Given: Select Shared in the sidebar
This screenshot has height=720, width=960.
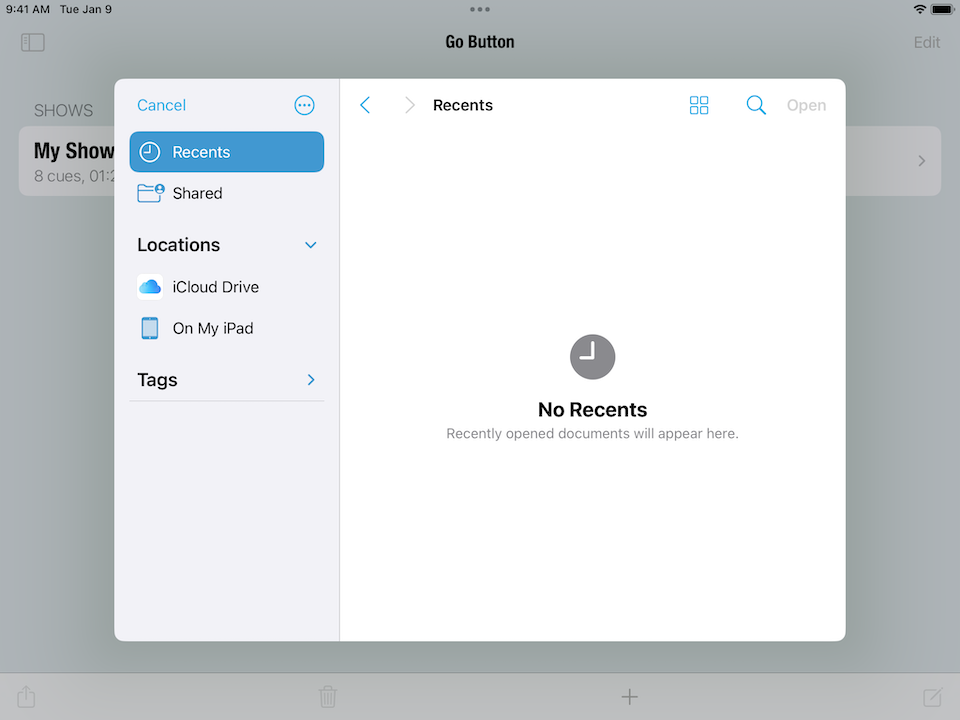Looking at the screenshot, I should [x=197, y=193].
